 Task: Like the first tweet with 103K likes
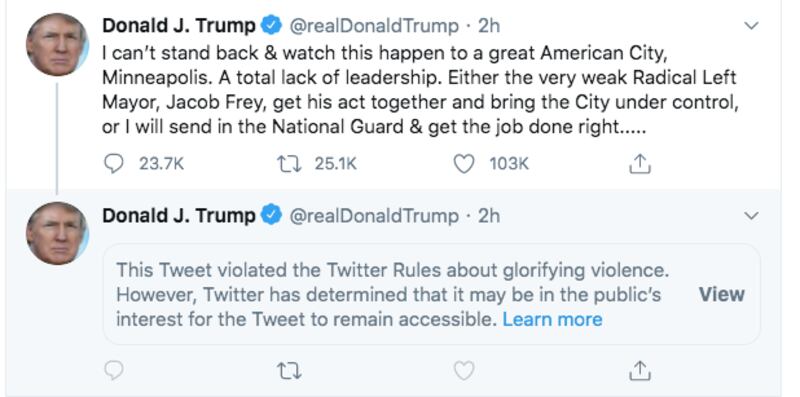[464, 164]
